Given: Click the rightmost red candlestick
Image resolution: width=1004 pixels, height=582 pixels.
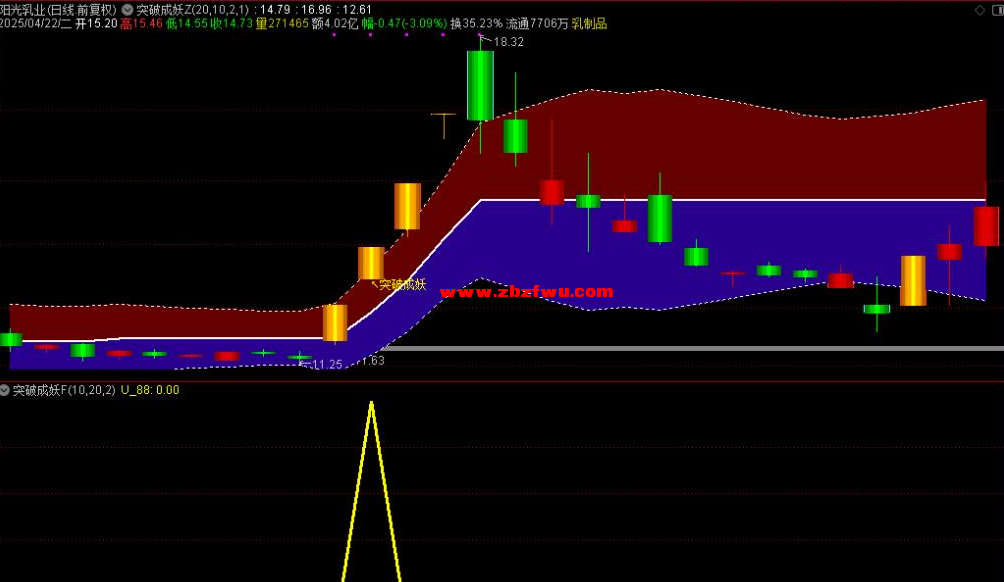Looking at the screenshot, I should click(986, 226).
